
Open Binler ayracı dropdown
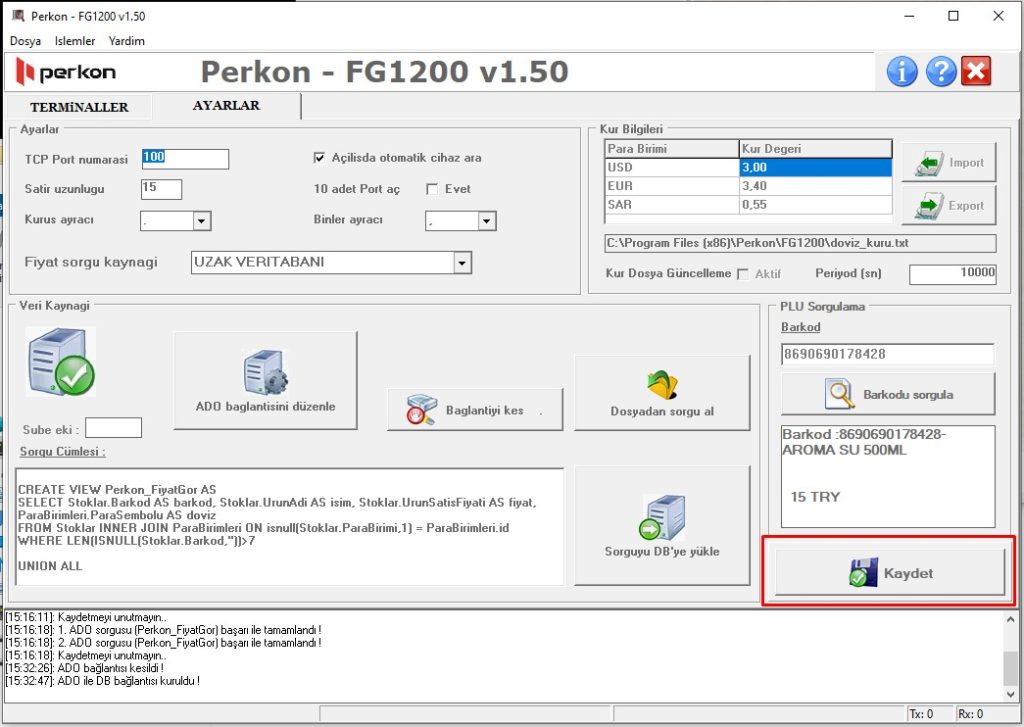[x=487, y=221]
